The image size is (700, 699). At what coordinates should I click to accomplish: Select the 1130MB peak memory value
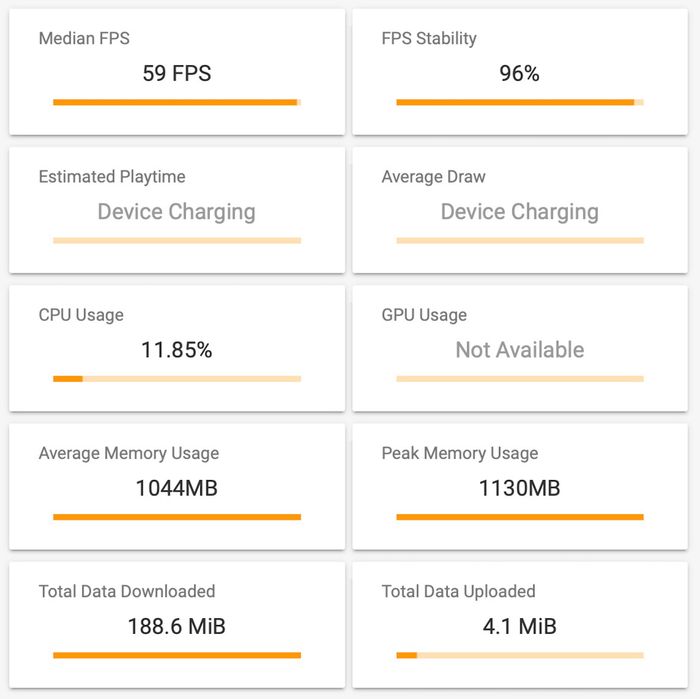click(520, 488)
